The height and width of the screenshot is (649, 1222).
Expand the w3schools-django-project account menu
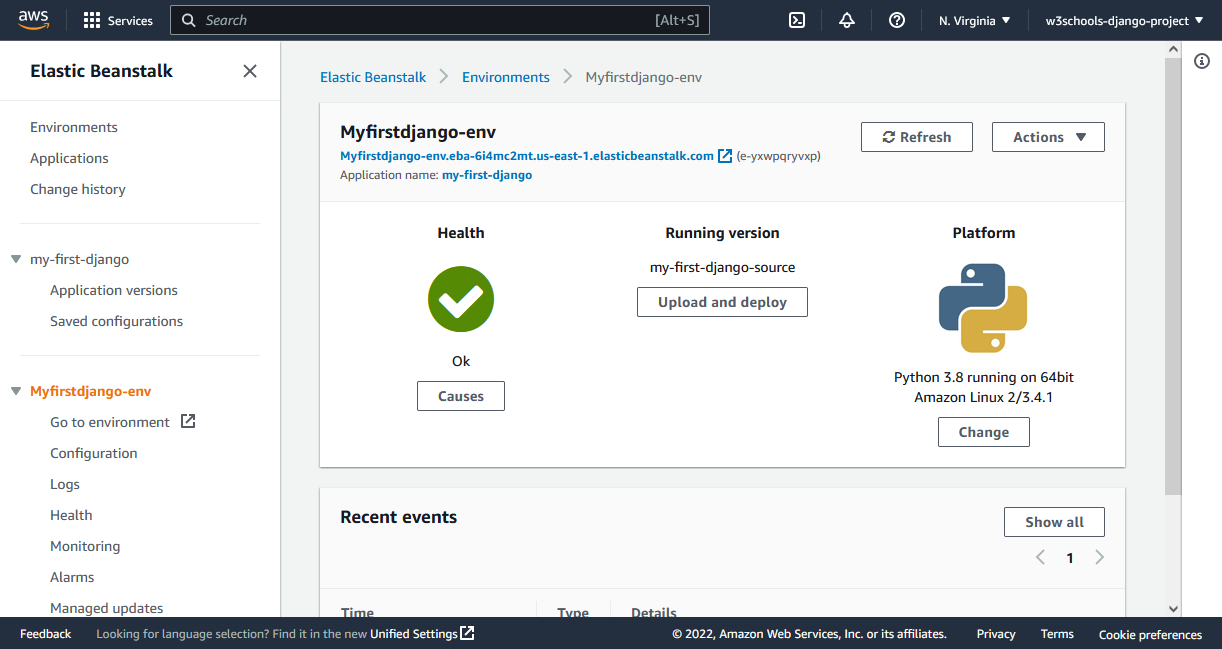(x=1124, y=20)
